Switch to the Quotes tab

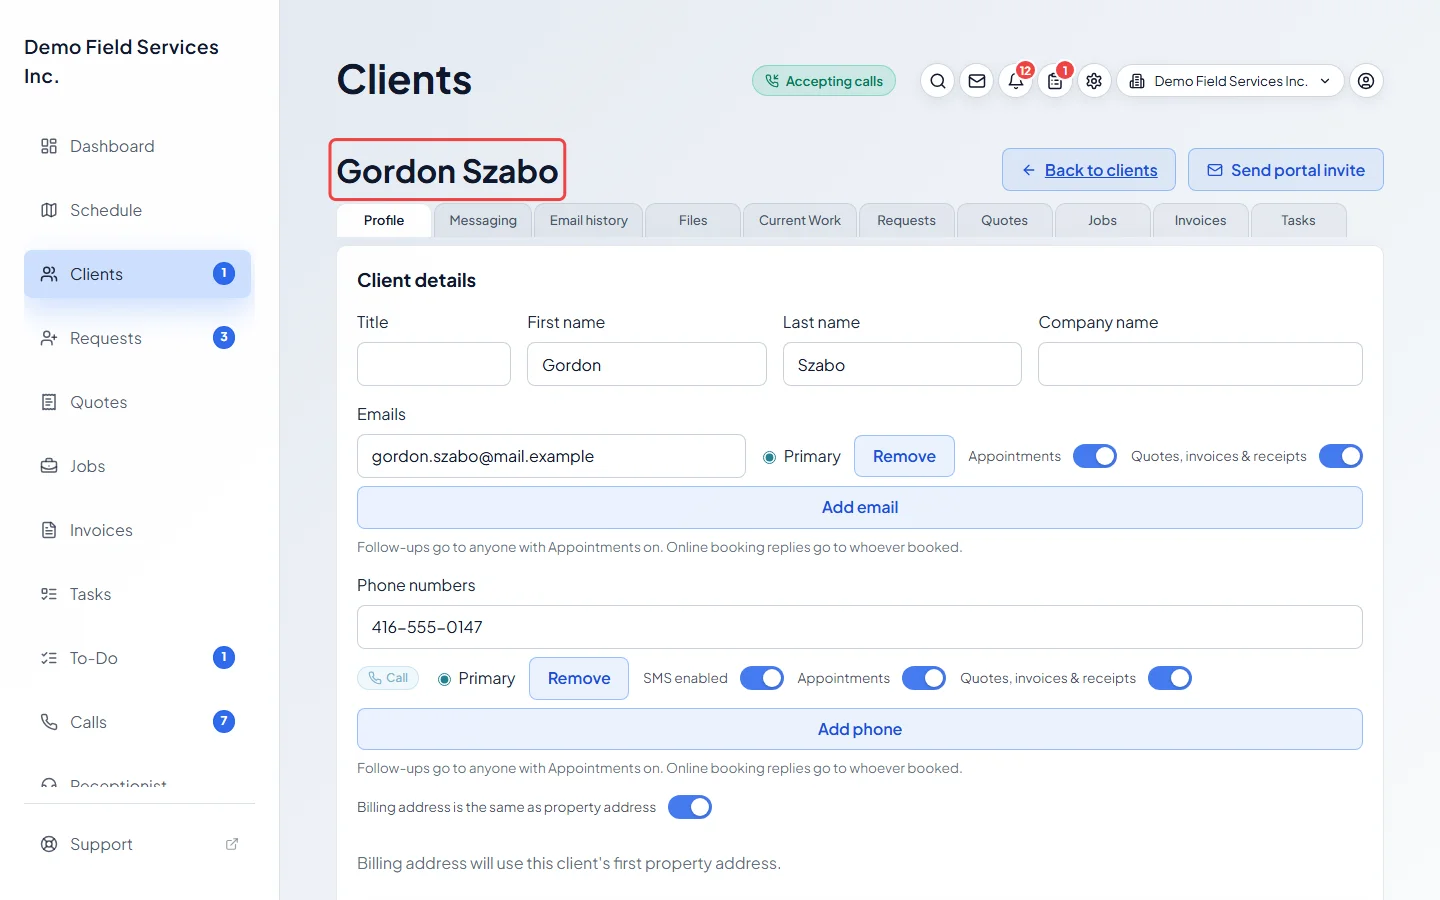click(x=1005, y=220)
